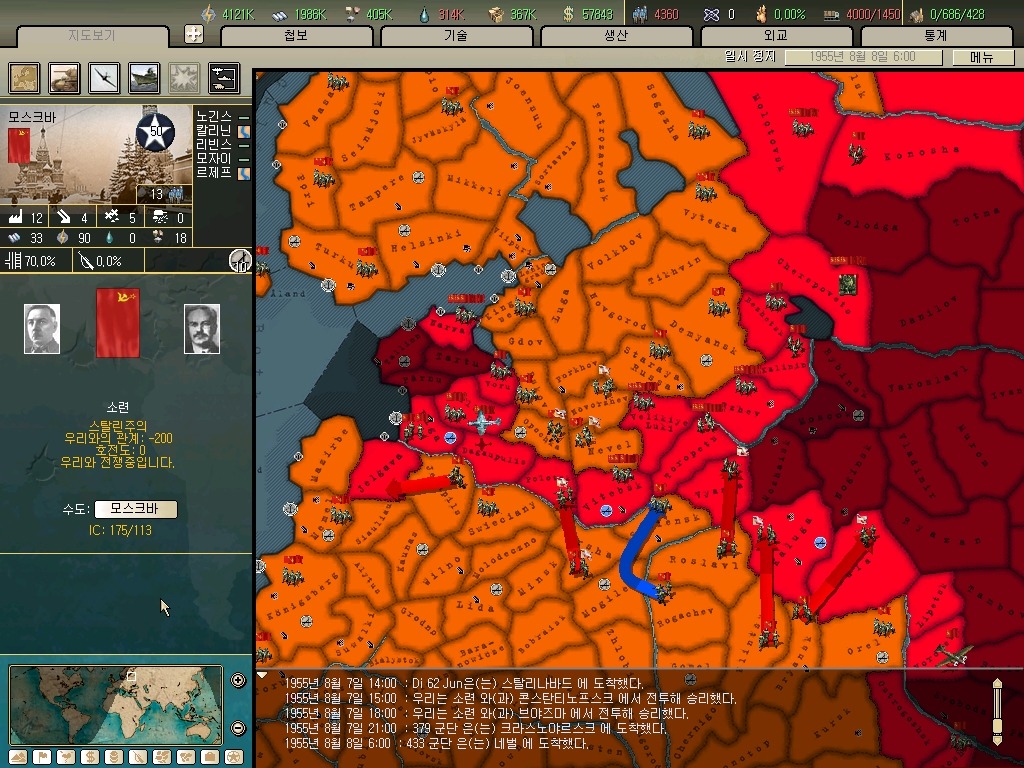This screenshot has height=768, width=1024.
Task: Select the armor unit in Cherepovets
Action: tap(847, 284)
